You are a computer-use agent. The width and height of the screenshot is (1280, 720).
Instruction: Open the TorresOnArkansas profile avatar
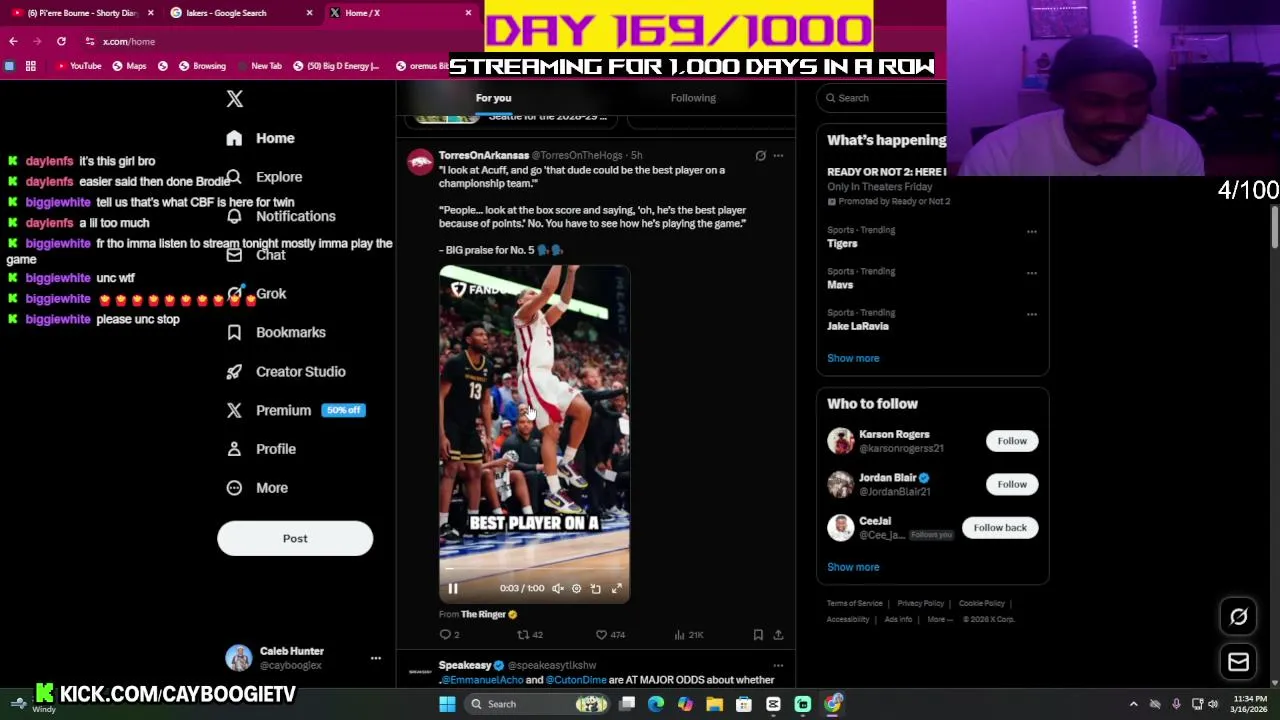pyautogui.click(x=420, y=161)
